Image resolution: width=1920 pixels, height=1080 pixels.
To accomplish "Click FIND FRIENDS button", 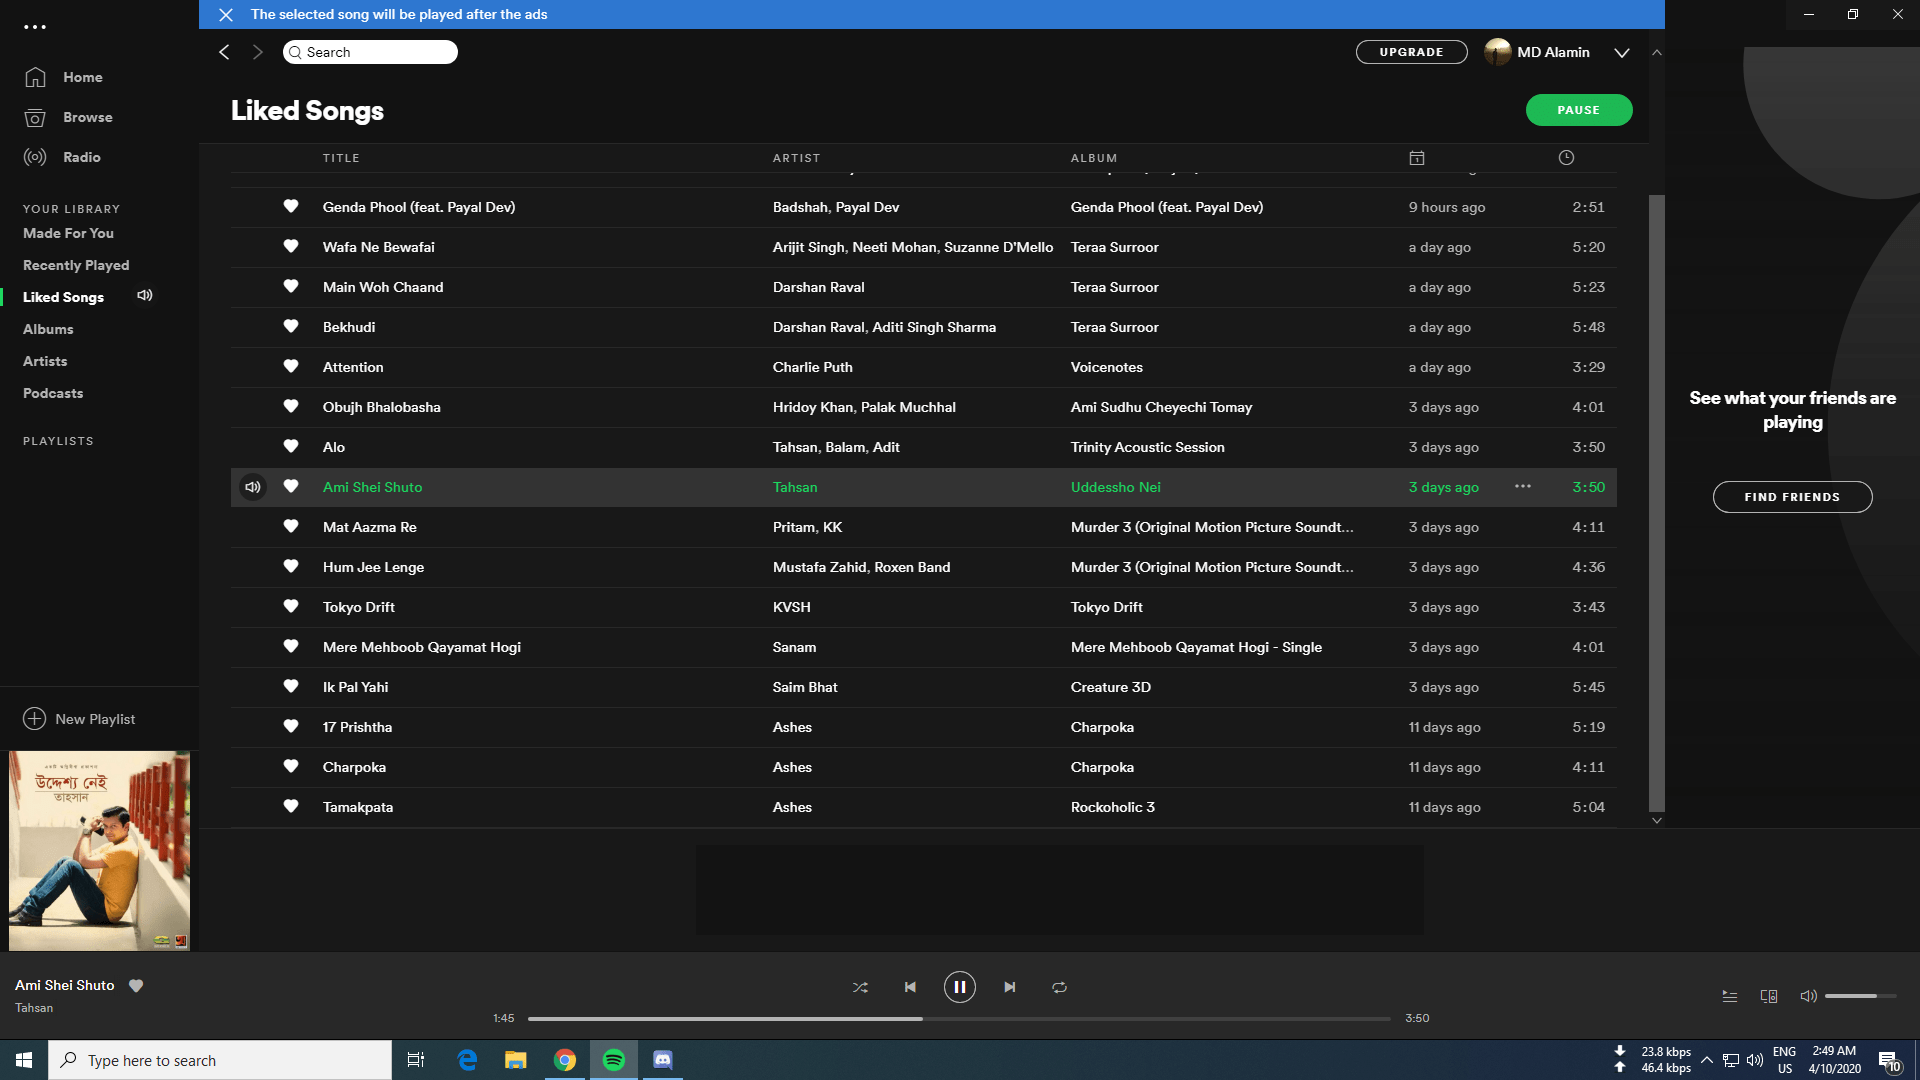I will (1792, 497).
